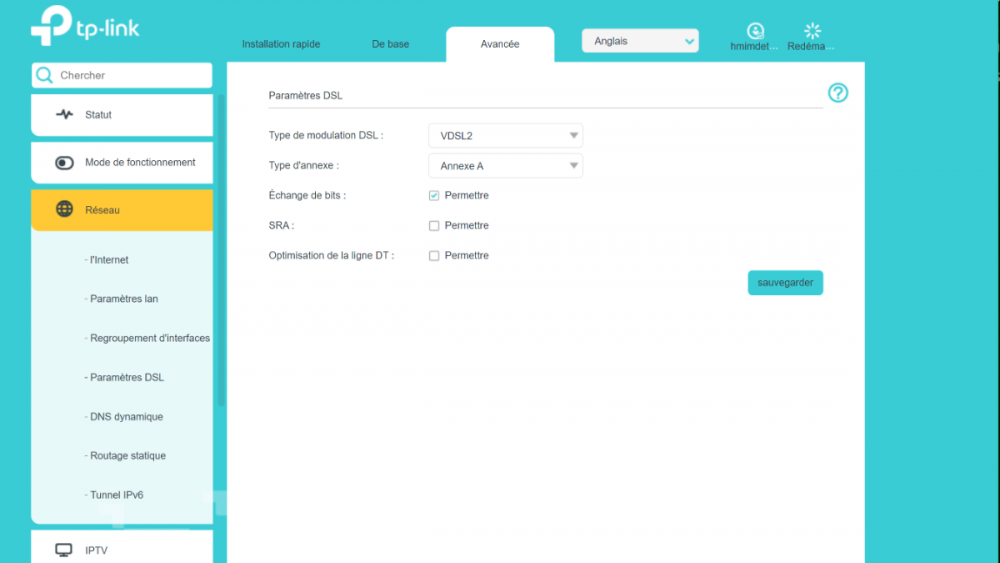This screenshot has height=563, width=1000.
Task: Click the Redémarrer spinner icon
Action: pos(812,31)
